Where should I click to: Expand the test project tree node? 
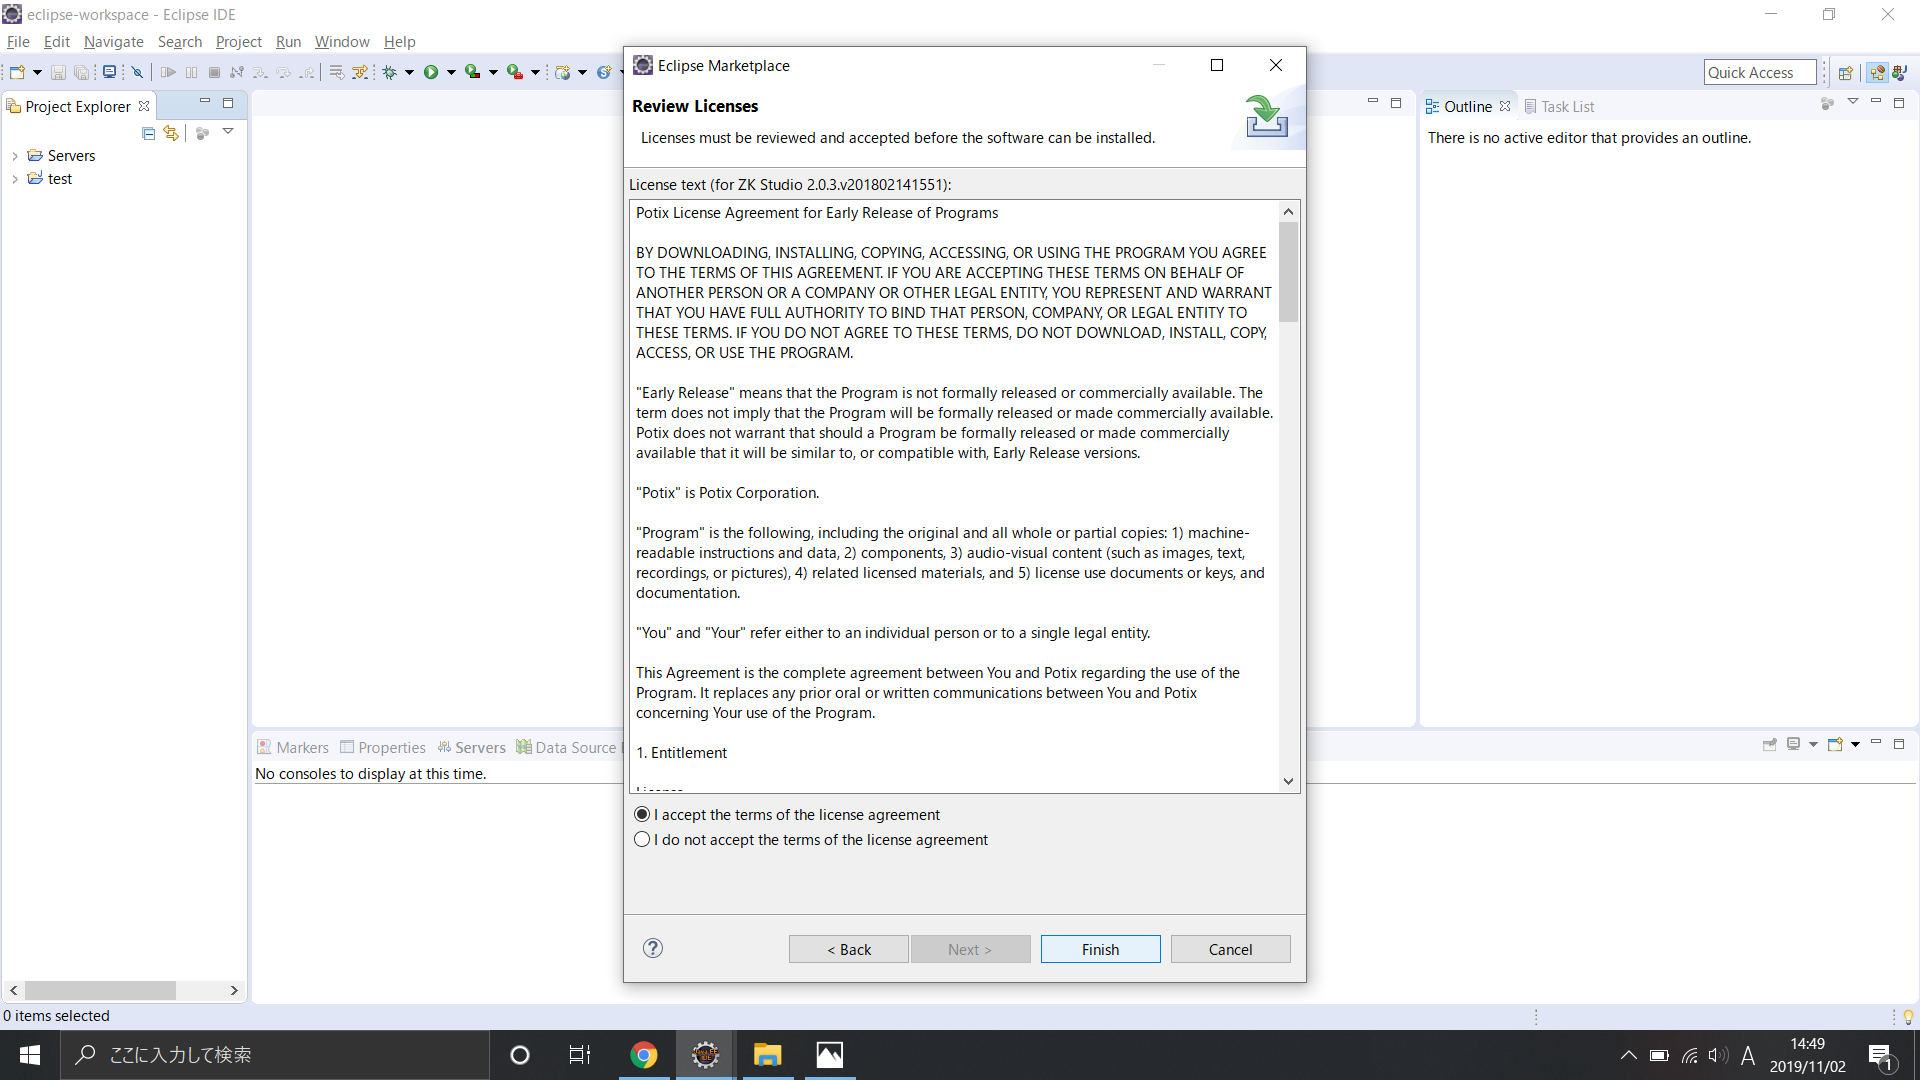coord(15,179)
